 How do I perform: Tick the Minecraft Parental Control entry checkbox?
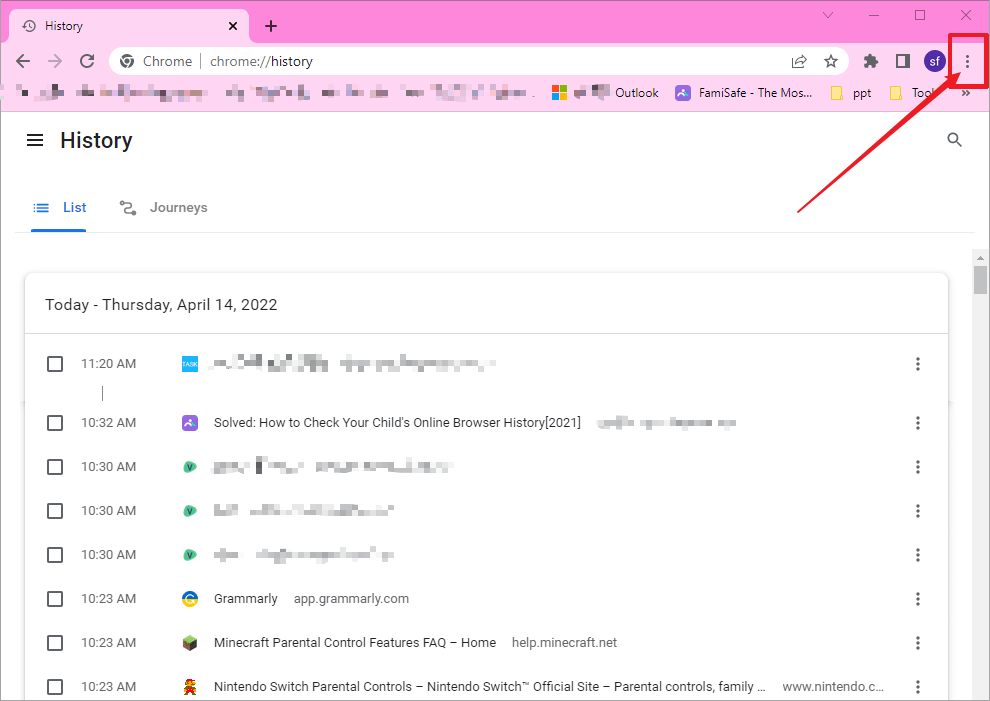[x=55, y=643]
